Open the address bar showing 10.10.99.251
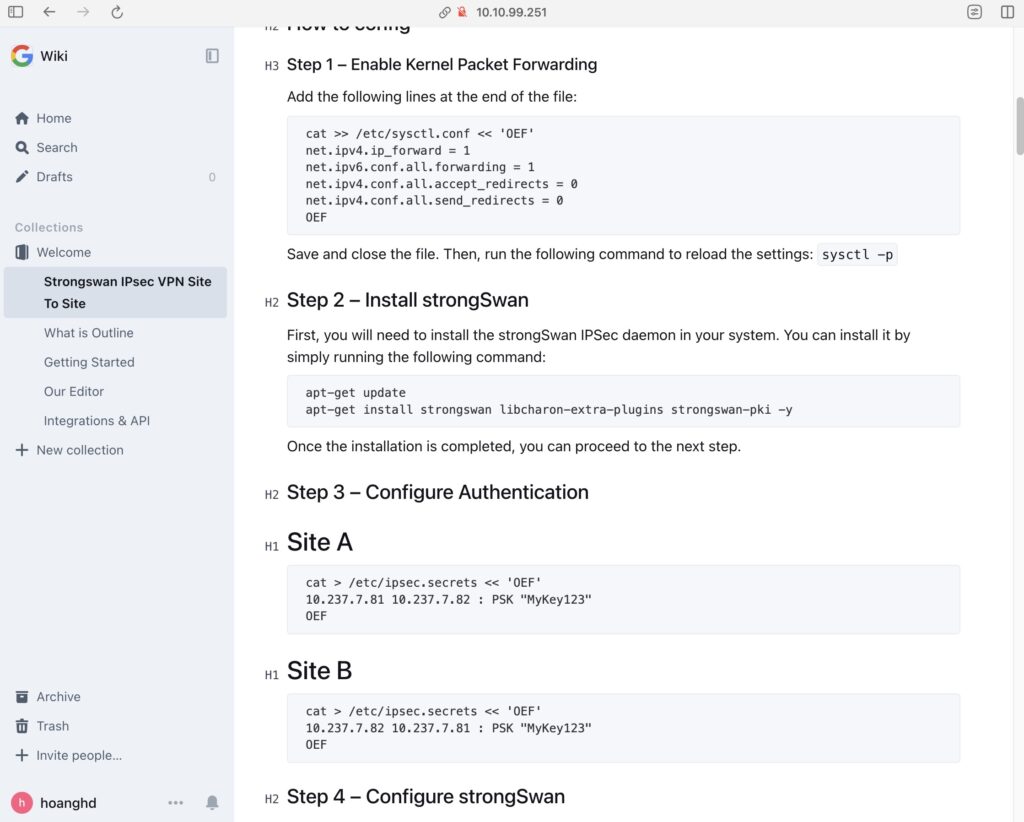Screen dimensions: 1024x822 click(511, 12)
